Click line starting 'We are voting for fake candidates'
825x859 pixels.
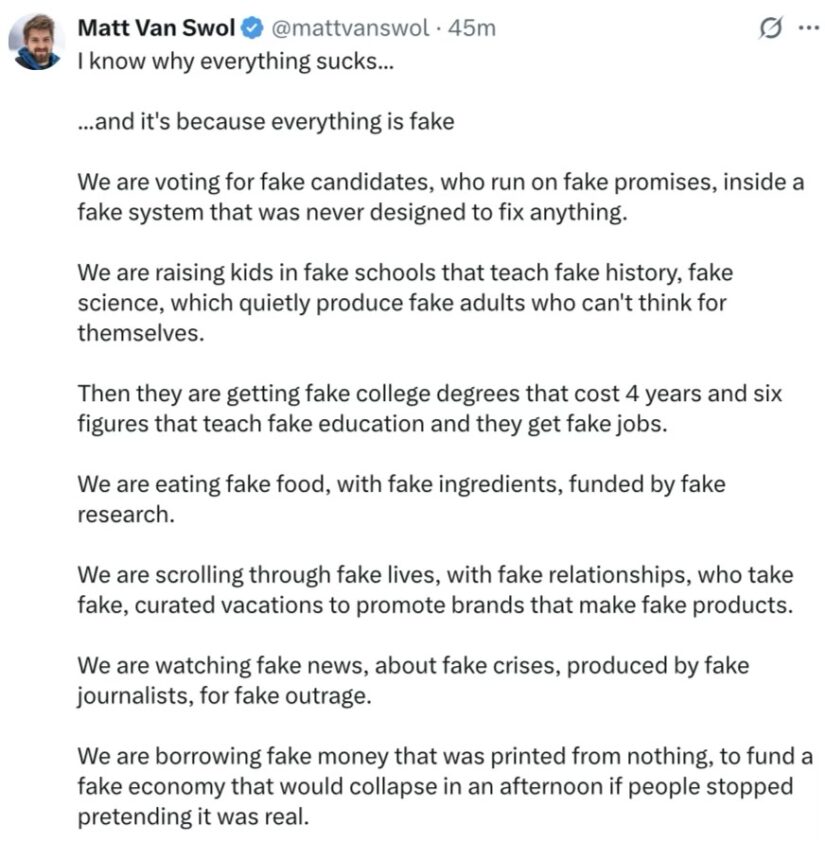[440, 182]
